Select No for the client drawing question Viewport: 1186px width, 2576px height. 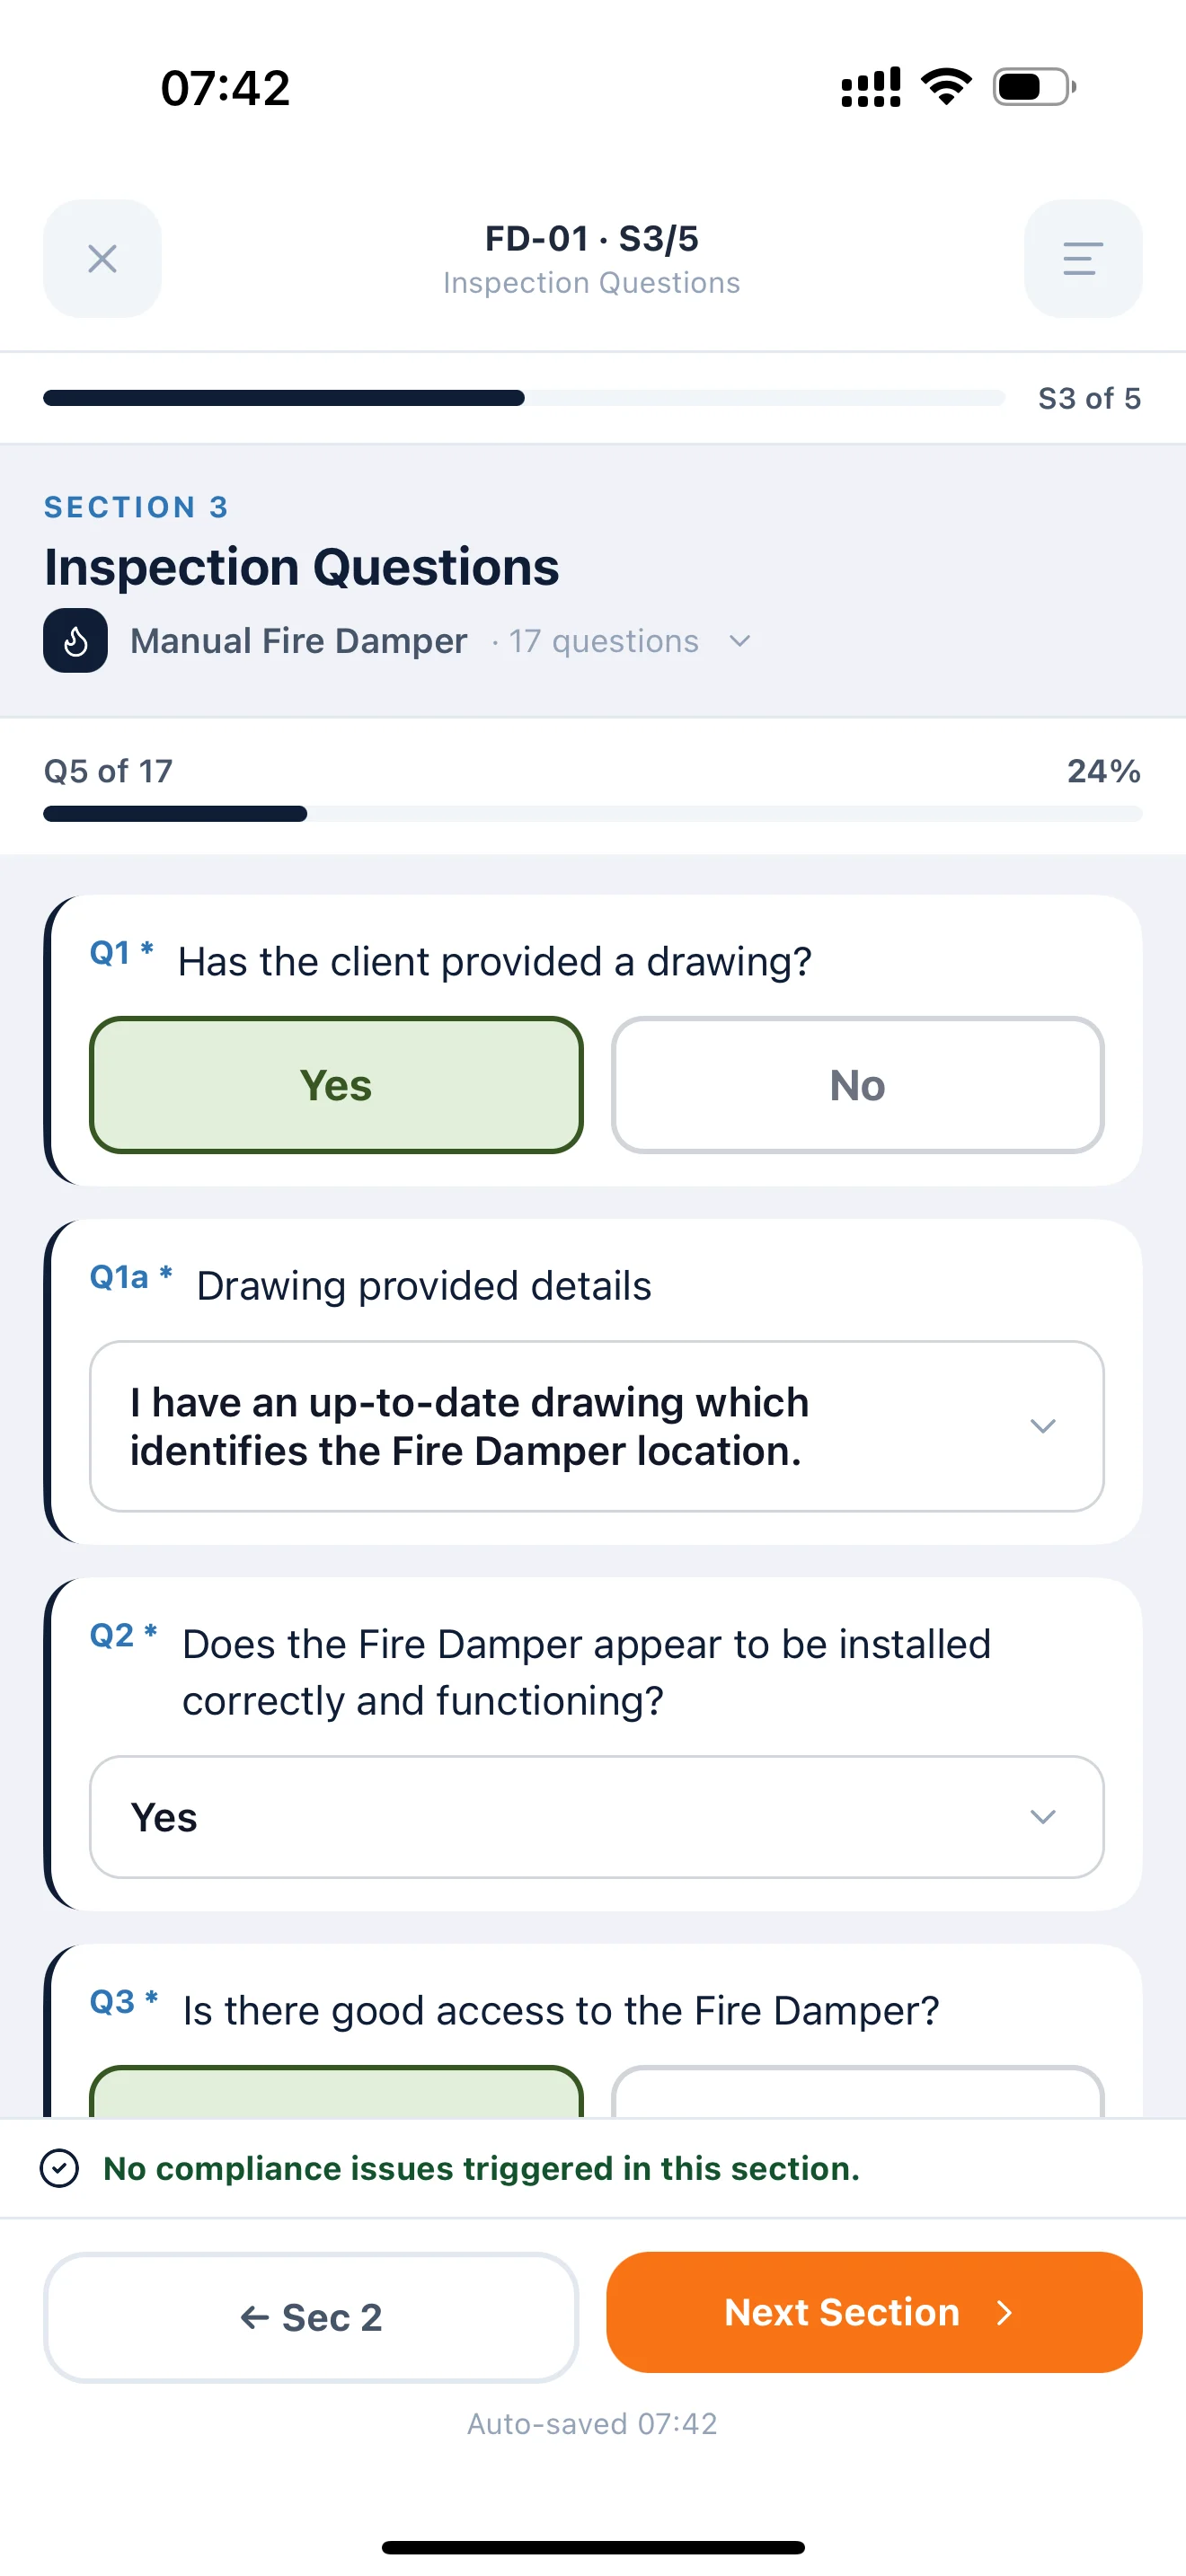point(856,1085)
